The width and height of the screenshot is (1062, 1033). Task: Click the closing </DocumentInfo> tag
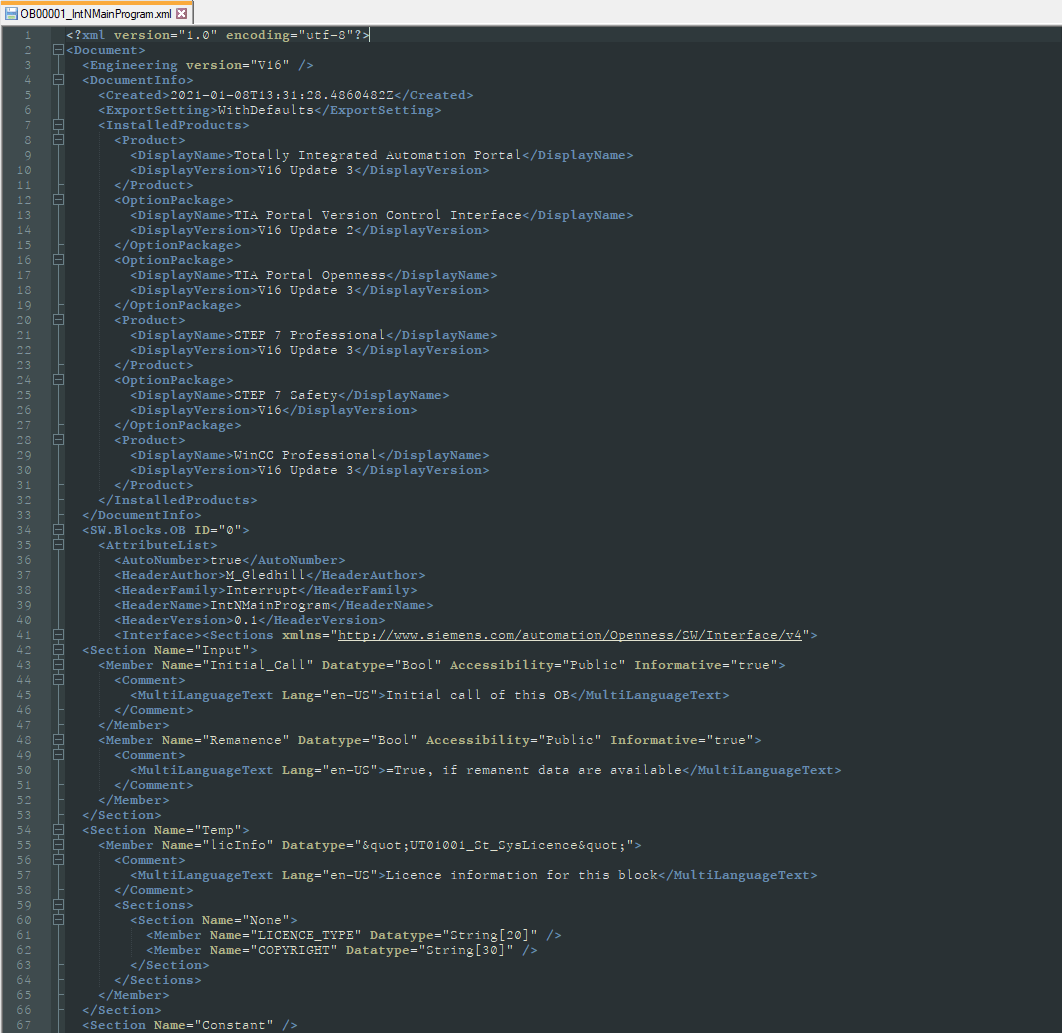tap(142, 515)
